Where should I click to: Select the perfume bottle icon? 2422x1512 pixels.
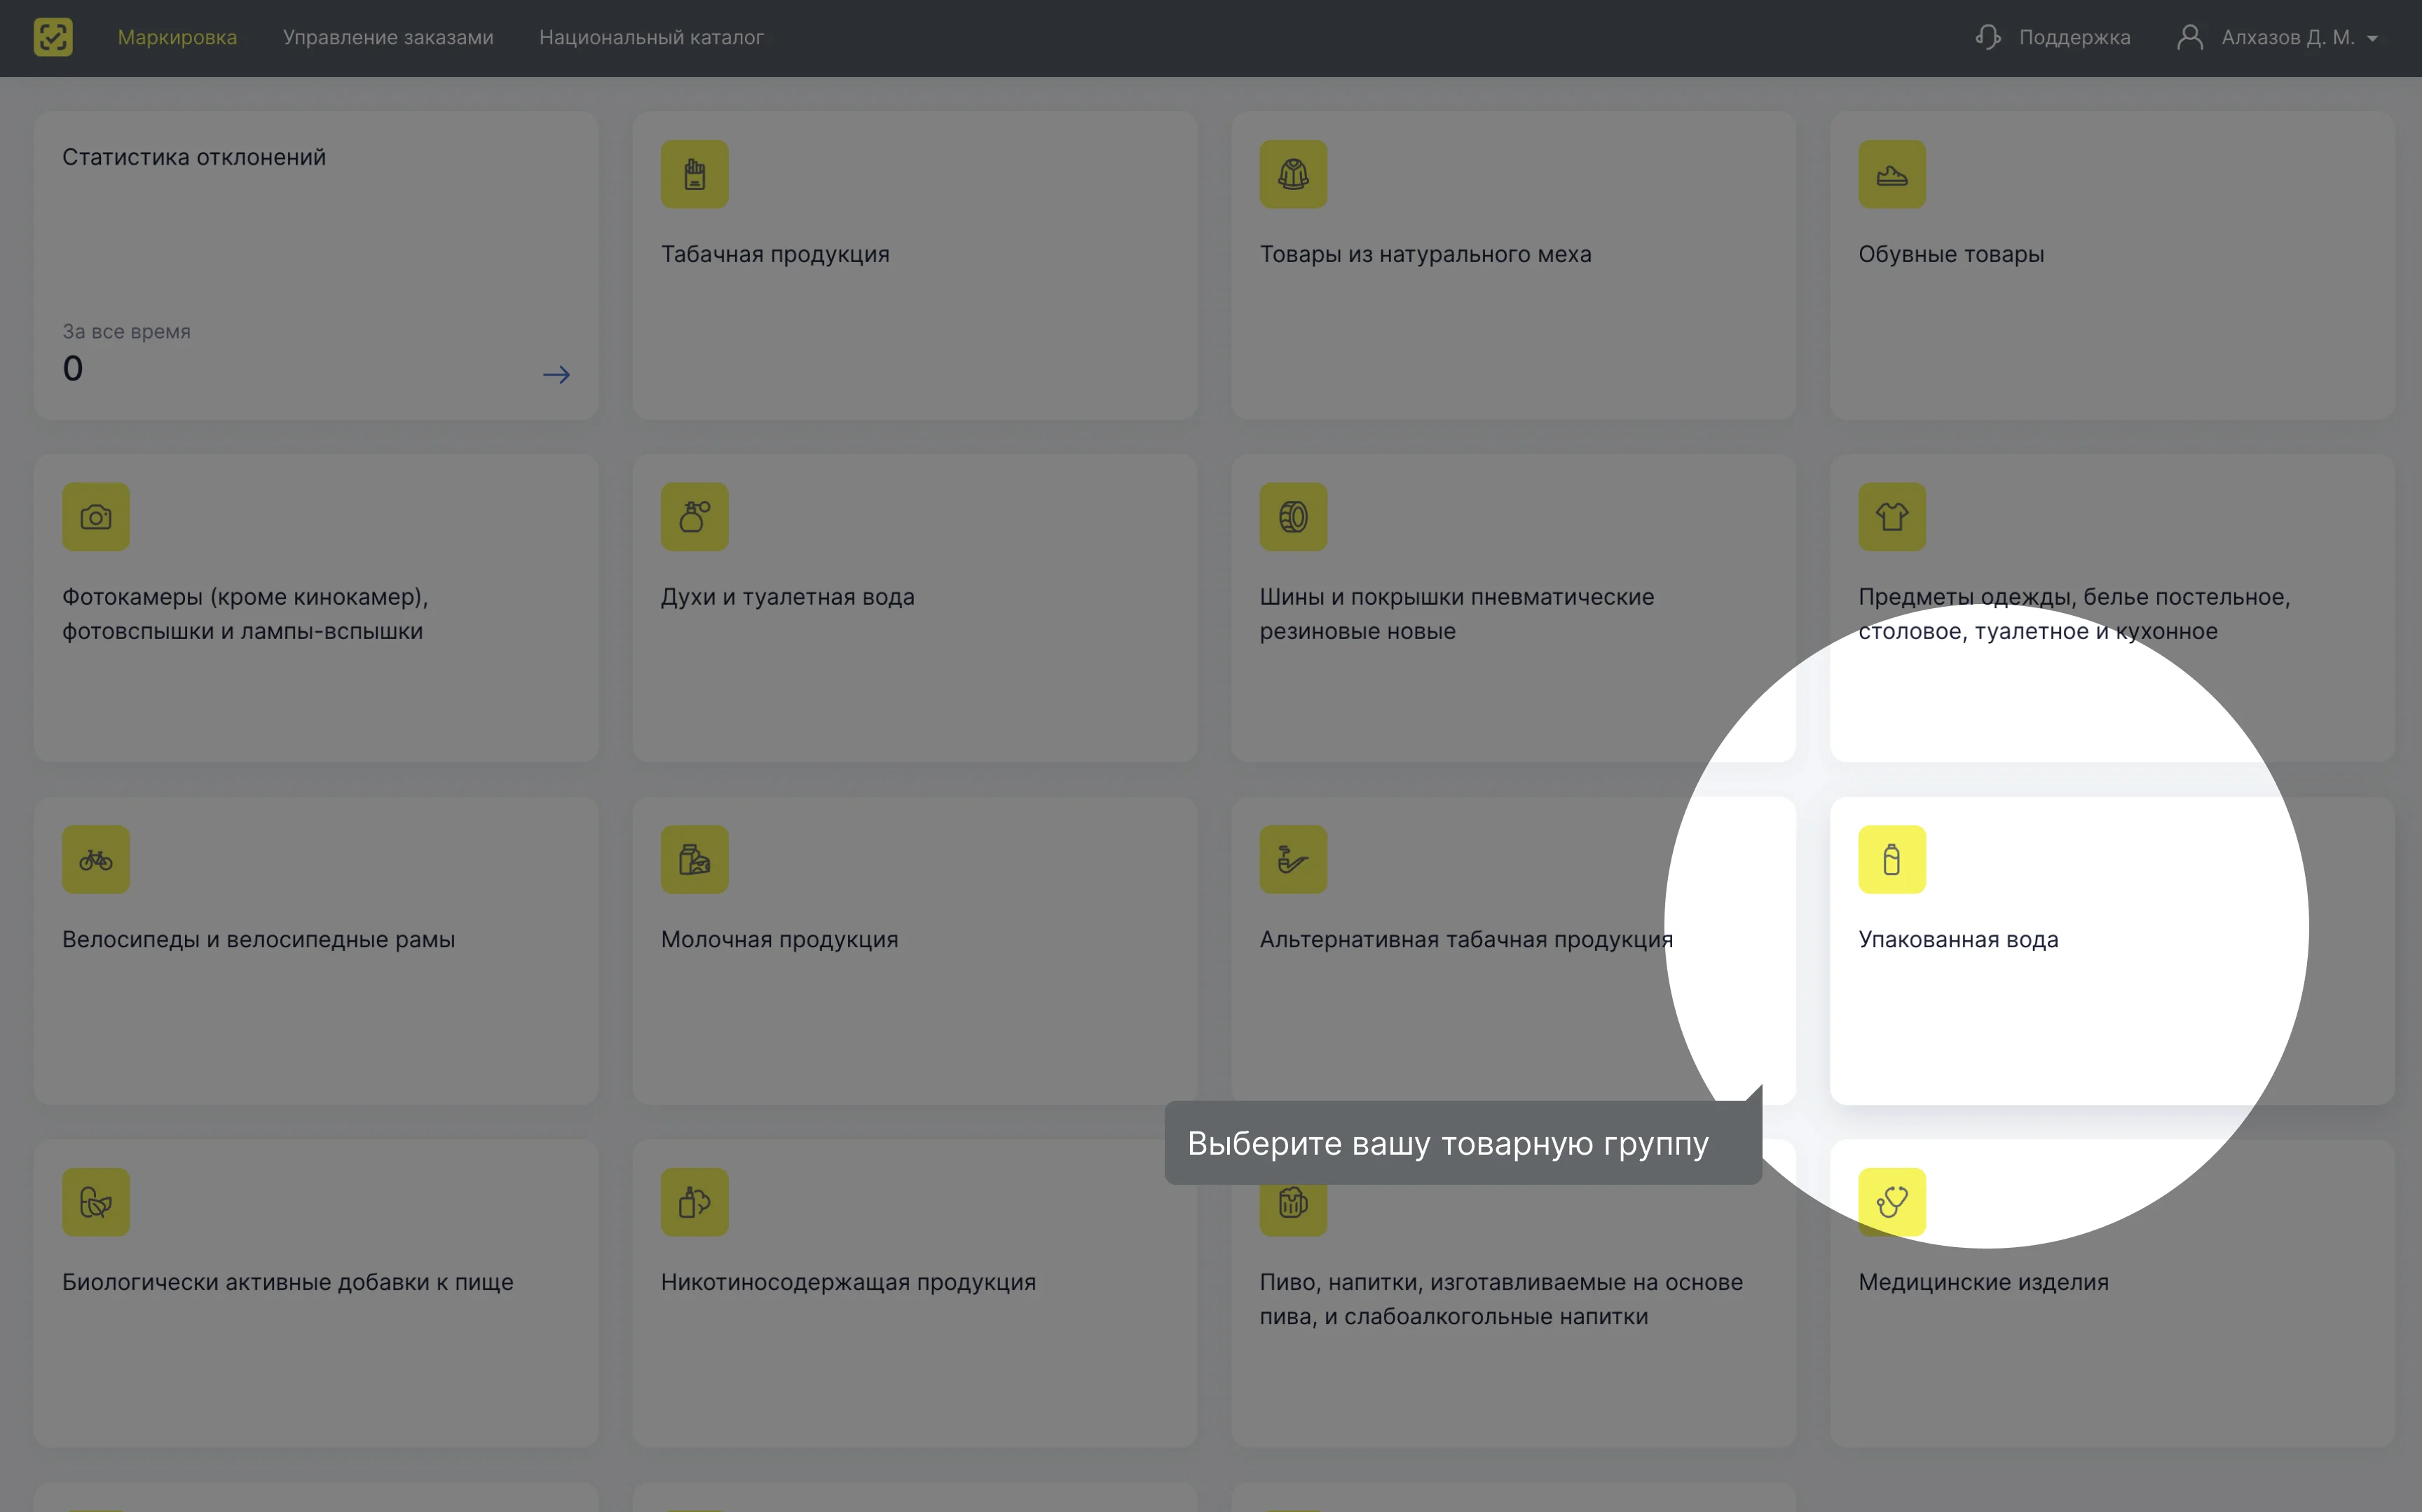tap(694, 517)
